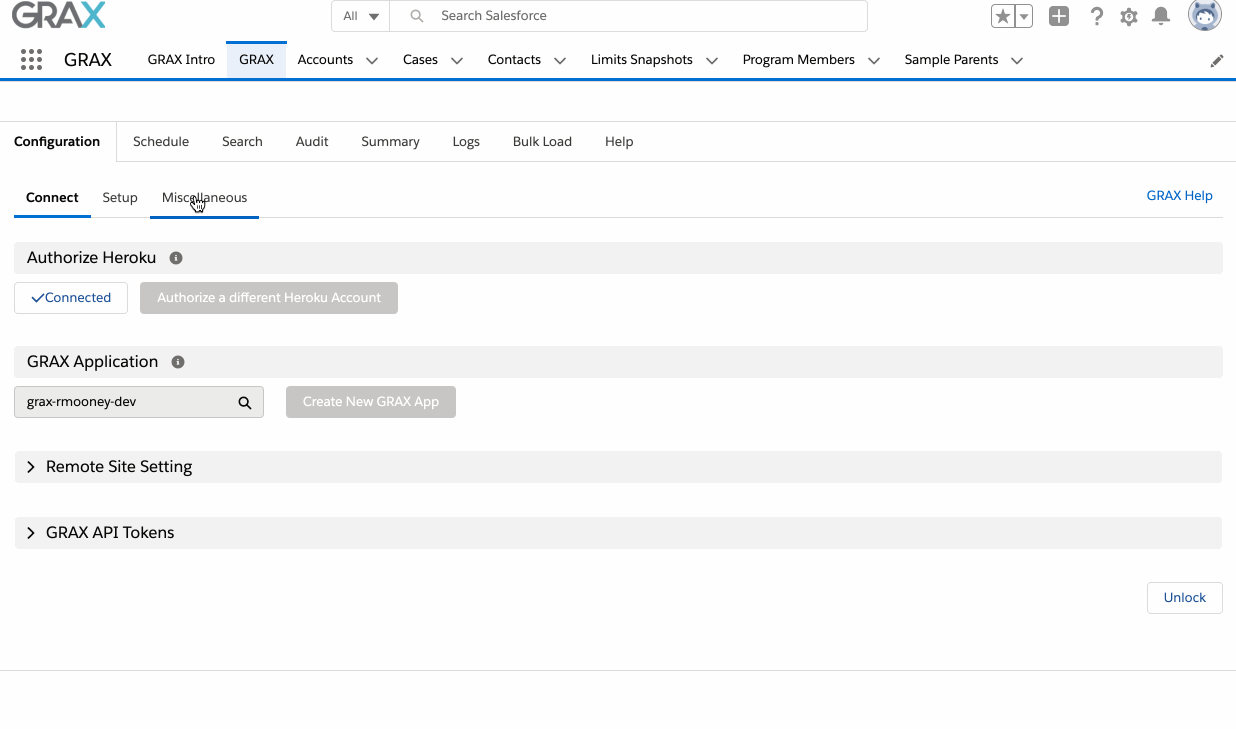This screenshot has height=729, width=1236.
Task: Open the Contacts tab dropdown chevron
Action: (560, 60)
